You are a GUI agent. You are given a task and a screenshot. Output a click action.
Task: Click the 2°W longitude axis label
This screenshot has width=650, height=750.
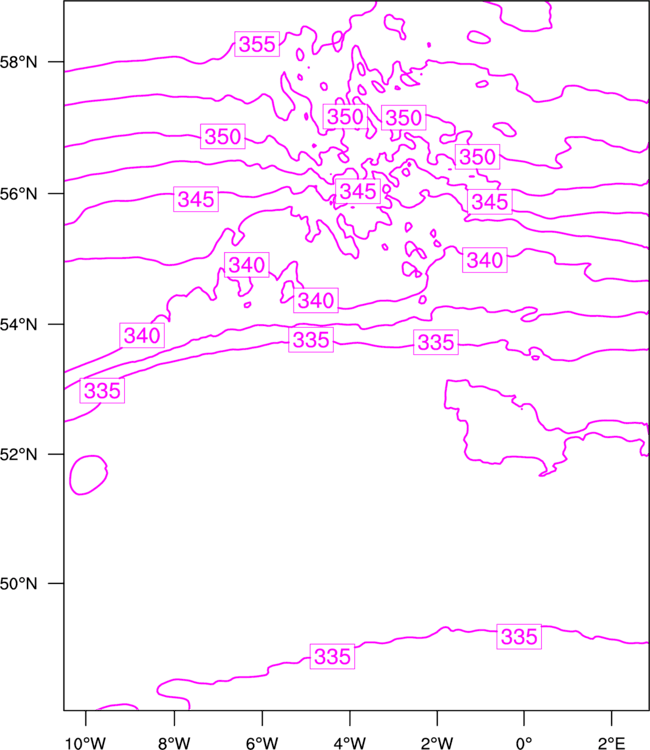click(437, 743)
